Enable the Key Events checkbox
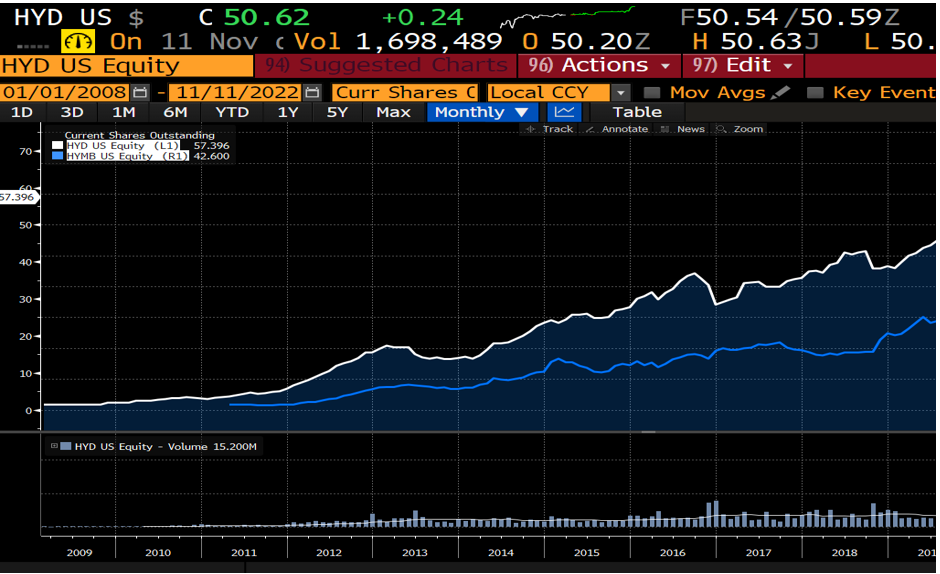940x574 pixels. pos(815,92)
